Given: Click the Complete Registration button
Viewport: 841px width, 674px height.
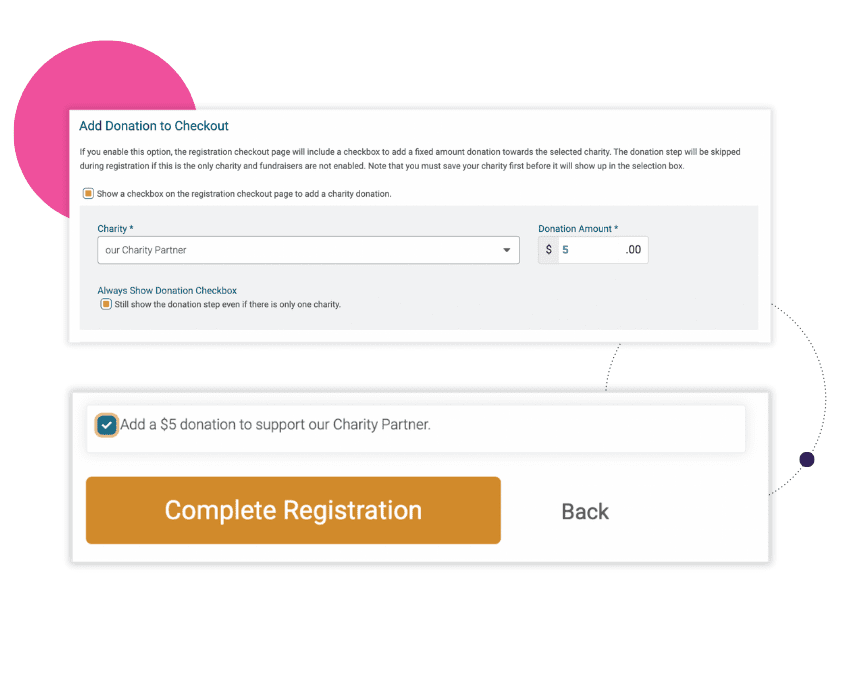Looking at the screenshot, I should coord(293,510).
